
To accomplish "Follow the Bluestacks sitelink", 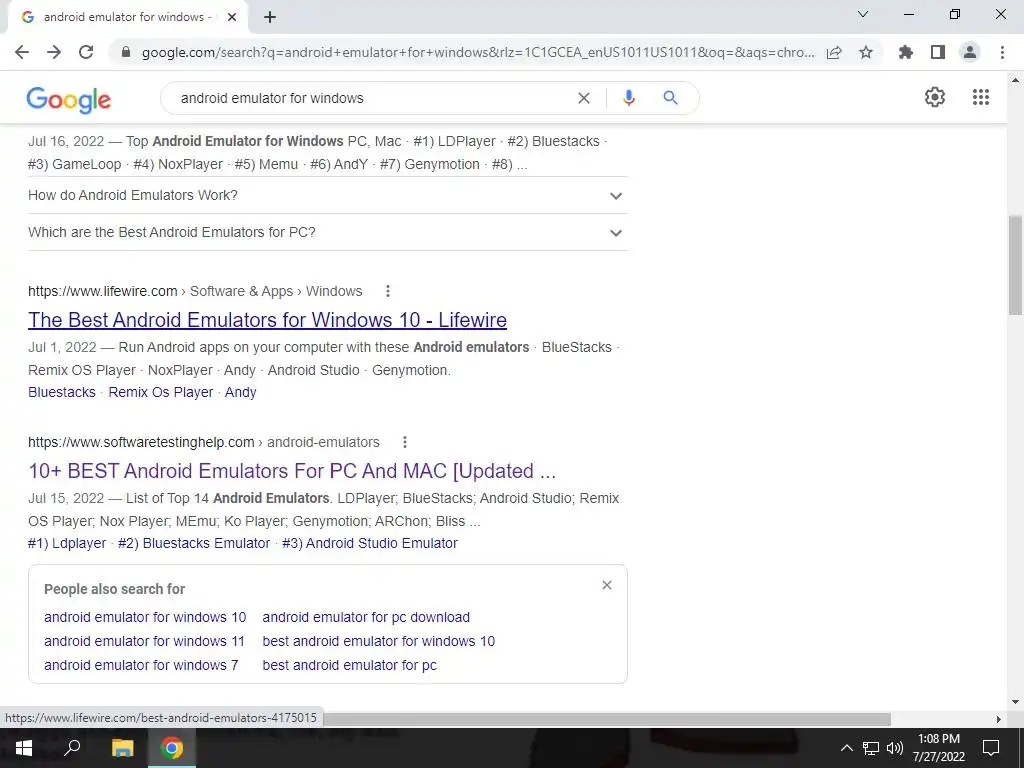I will point(61,392).
